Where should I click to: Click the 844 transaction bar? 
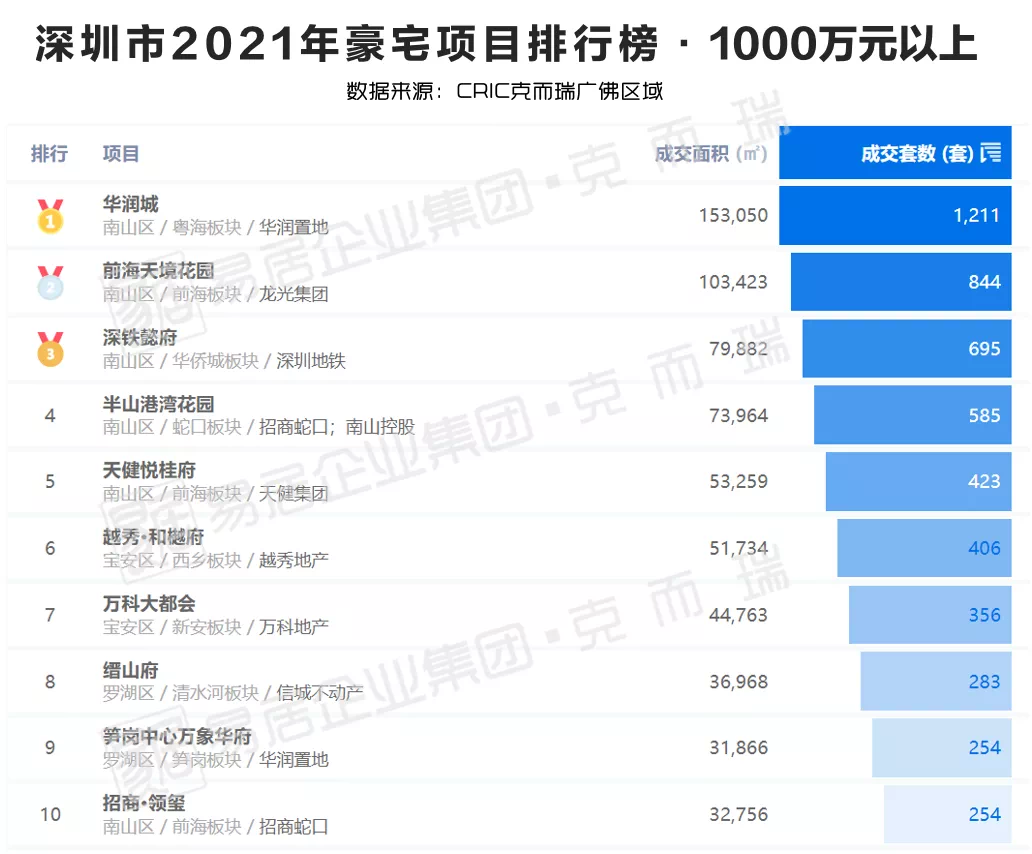pos(901,282)
